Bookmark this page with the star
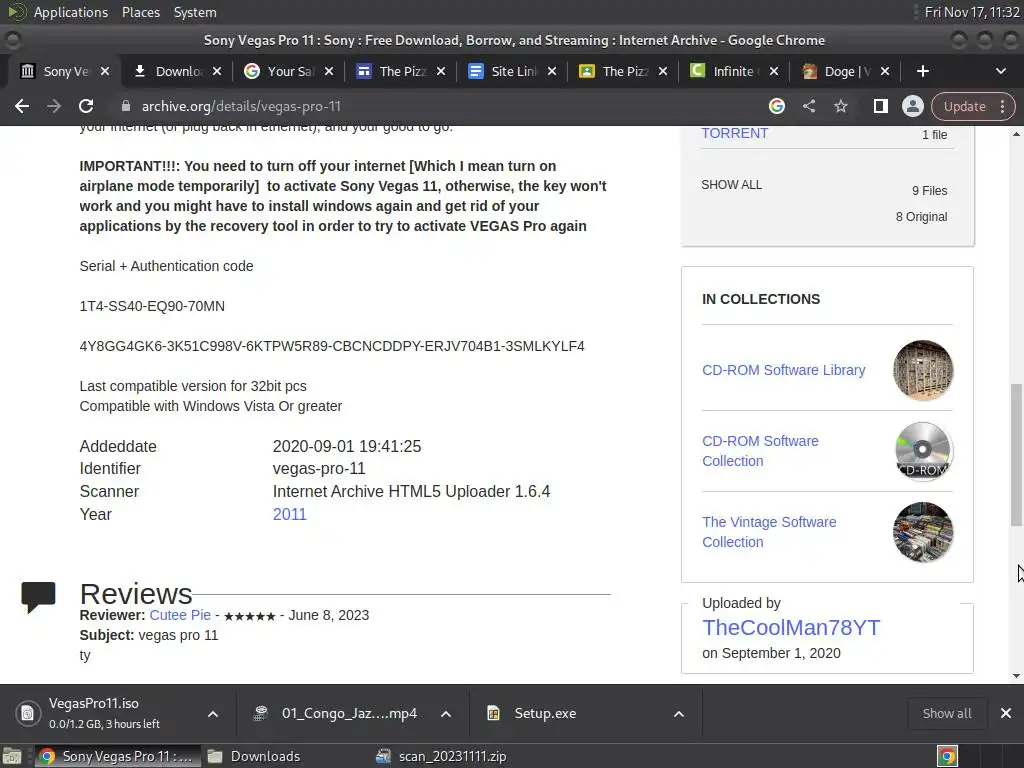This screenshot has width=1024, height=768. click(840, 106)
